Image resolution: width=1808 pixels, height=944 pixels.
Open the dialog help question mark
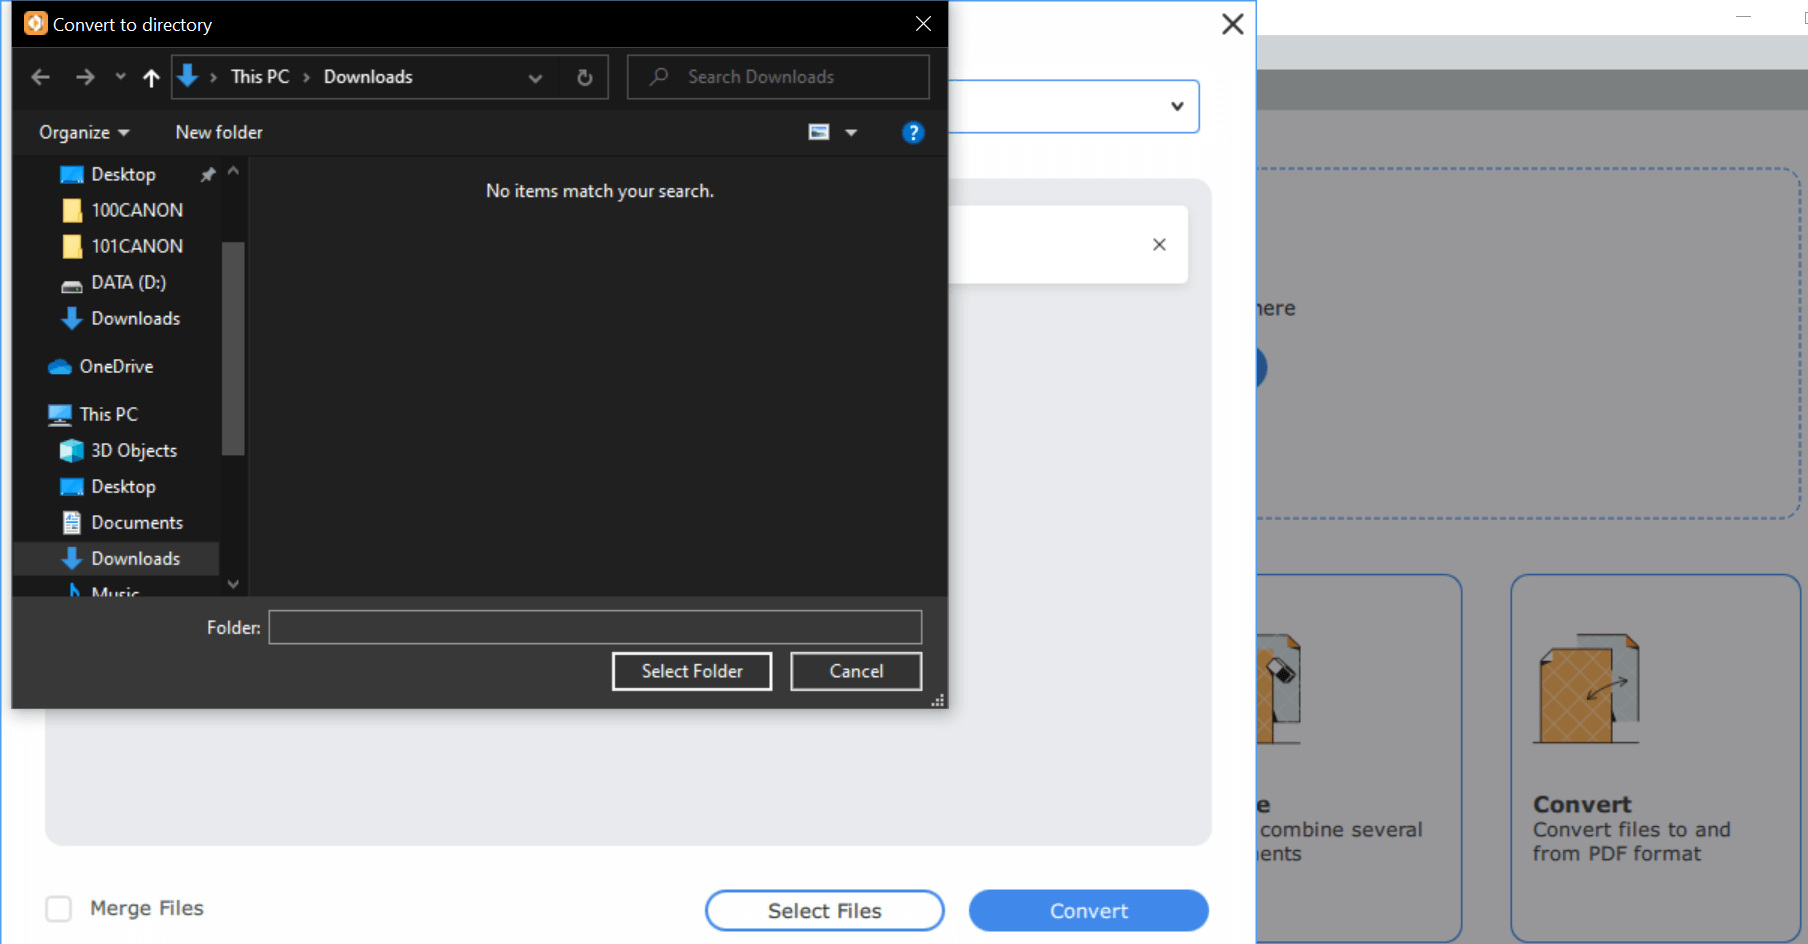[x=912, y=131]
